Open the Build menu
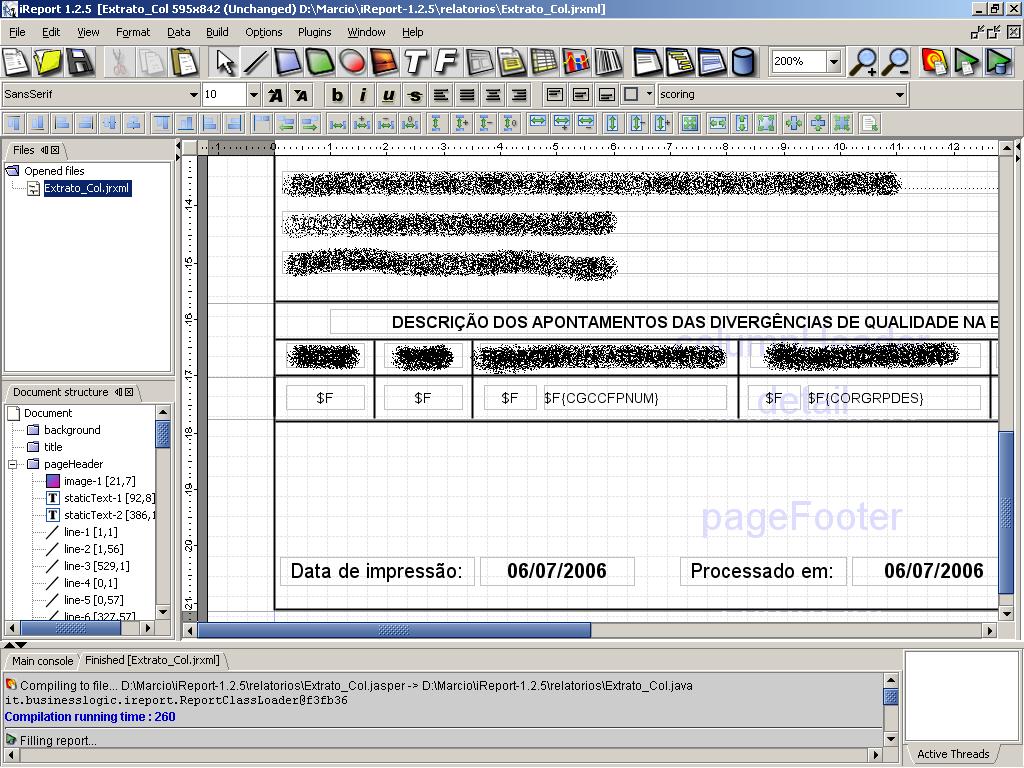The width and height of the screenshot is (1024, 768). click(217, 32)
